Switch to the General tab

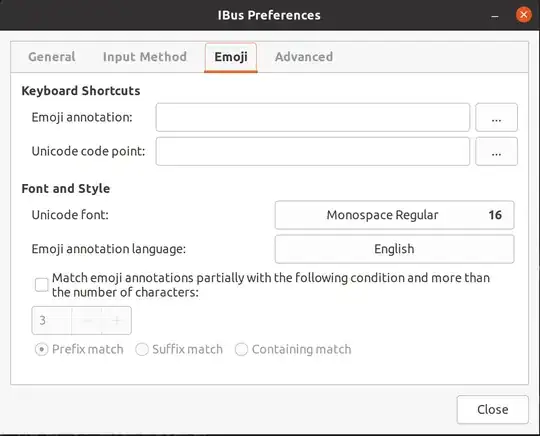pyautogui.click(x=52, y=57)
